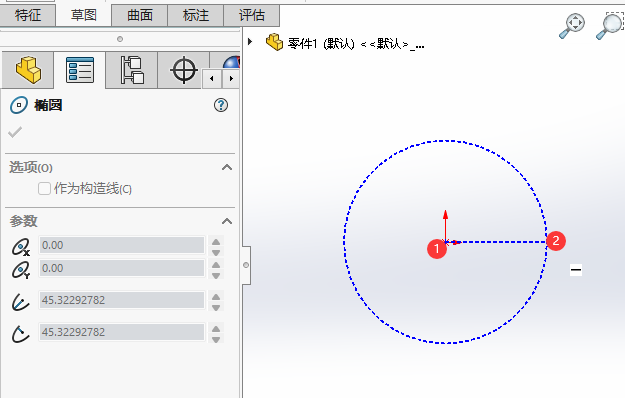Increase center X coordinate with up spinner
Image resolution: width=625 pixels, height=398 pixels.
(x=216, y=241)
